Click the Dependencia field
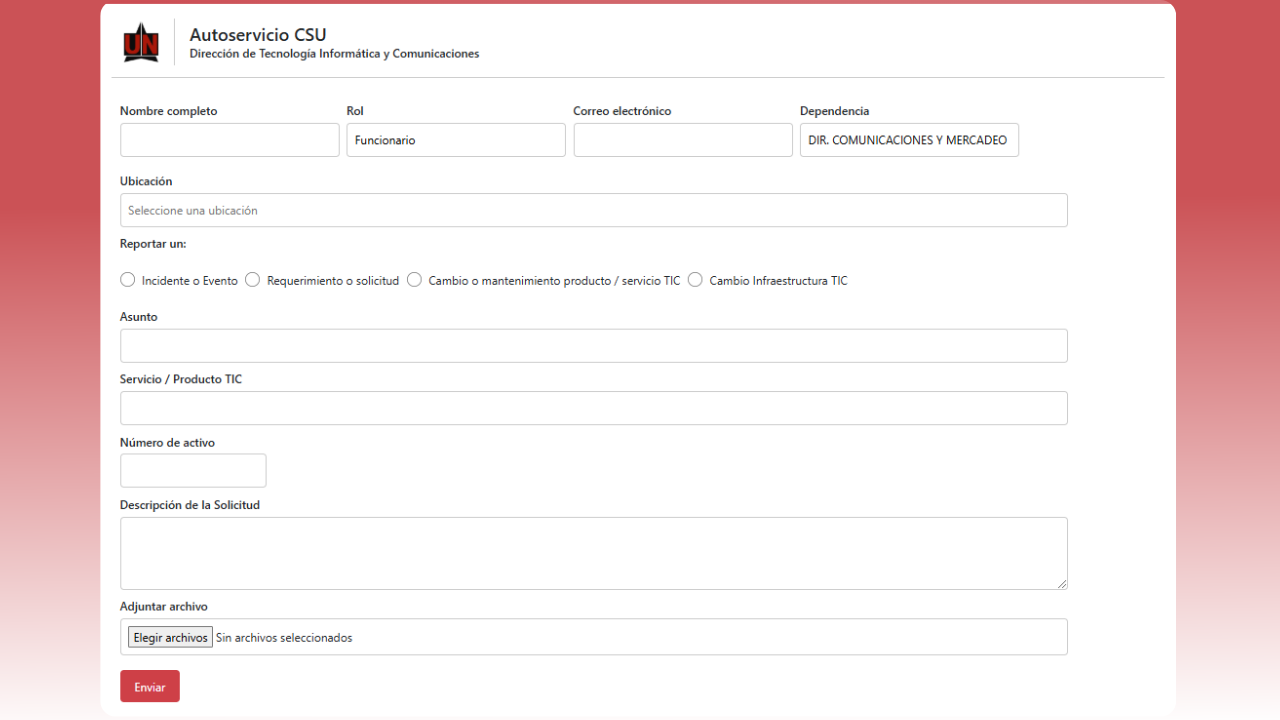1280x720 pixels. (x=909, y=140)
